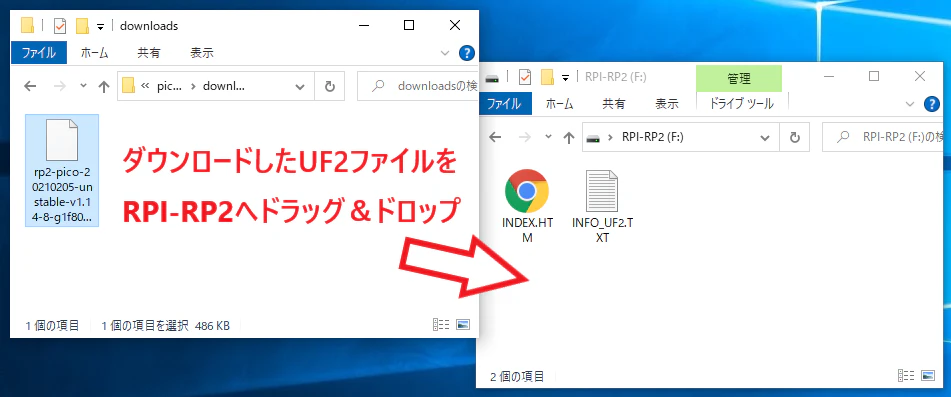This screenshot has width=951, height=397.
Task: Expand address bar history in downloads window
Action: [x=300, y=87]
